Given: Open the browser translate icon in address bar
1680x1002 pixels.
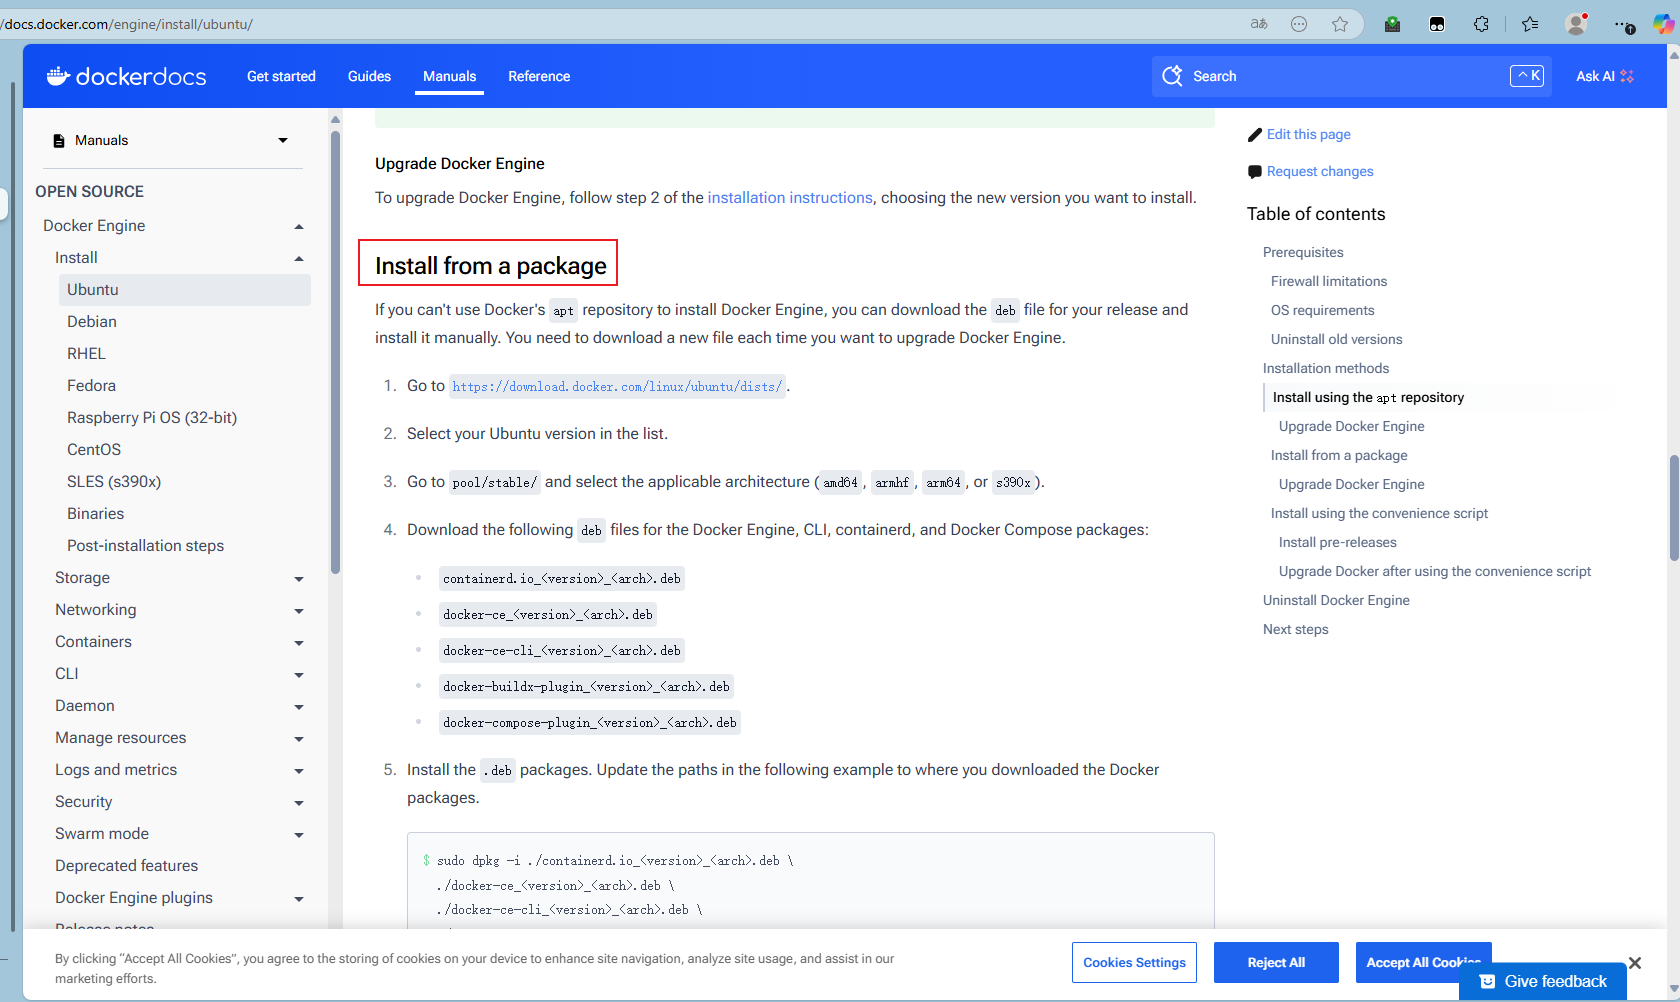Looking at the screenshot, I should tap(1259, 24).
